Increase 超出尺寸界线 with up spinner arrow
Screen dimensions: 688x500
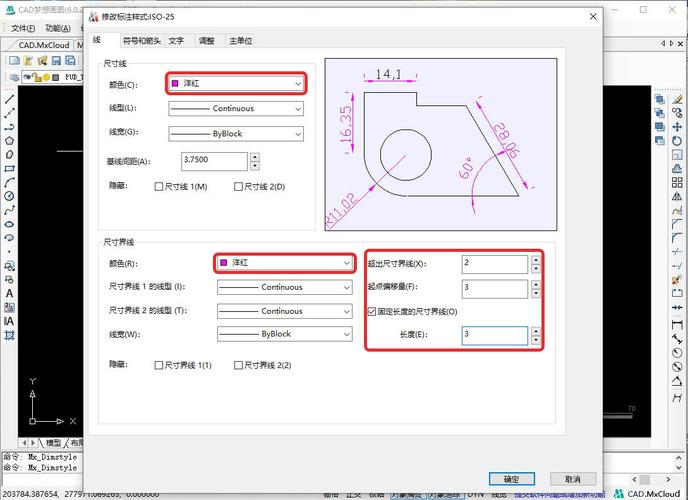pyautogui.click(x=536, y=260)
